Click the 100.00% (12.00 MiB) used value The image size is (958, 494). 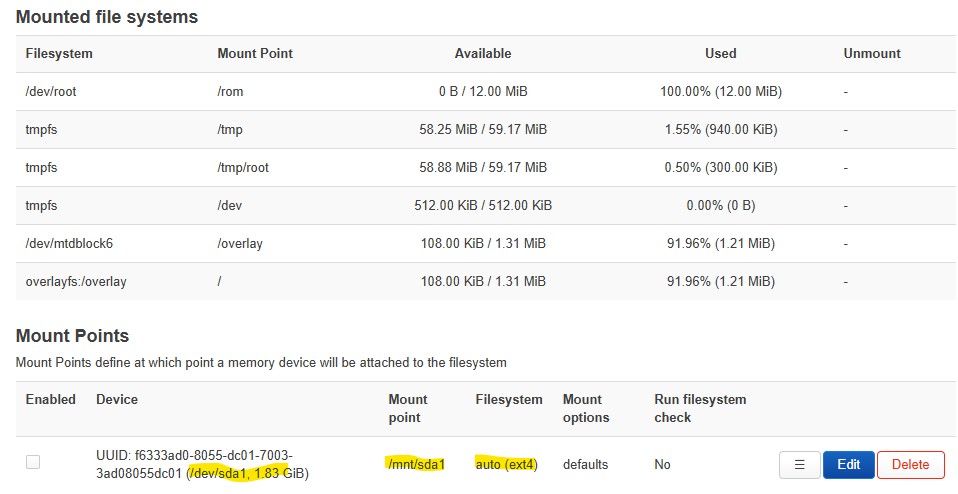720,91
